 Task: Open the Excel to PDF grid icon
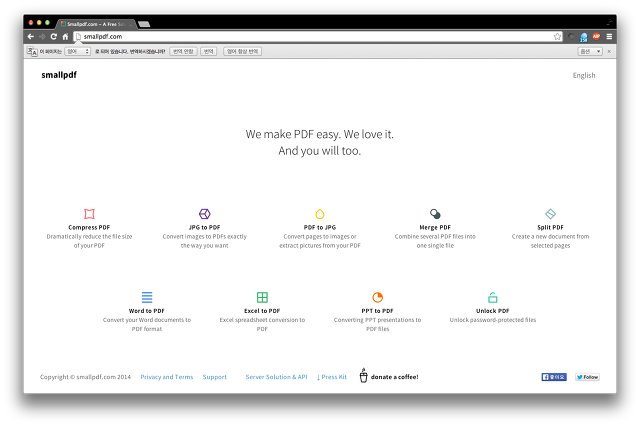tap(262, 297)
